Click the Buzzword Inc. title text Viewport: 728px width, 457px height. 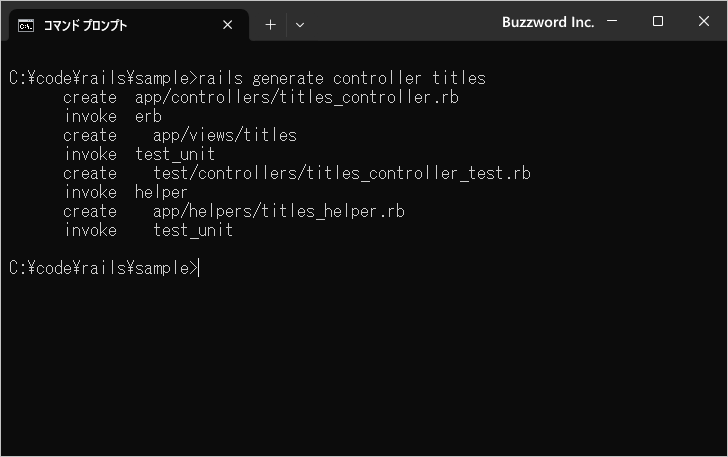(x=548, y=22)
